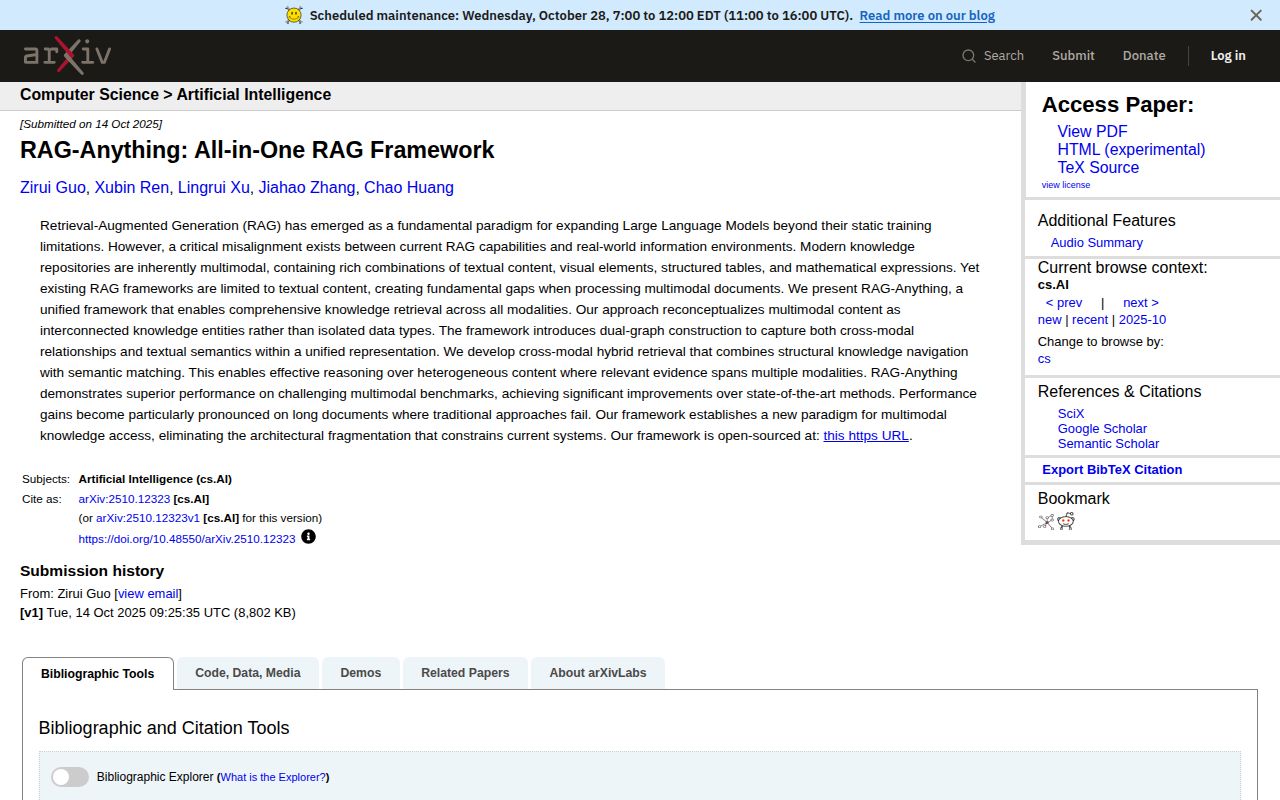Open Google Scholar citations link
This screenshot has width=1280, height=800.
(x=1102, y=428)
